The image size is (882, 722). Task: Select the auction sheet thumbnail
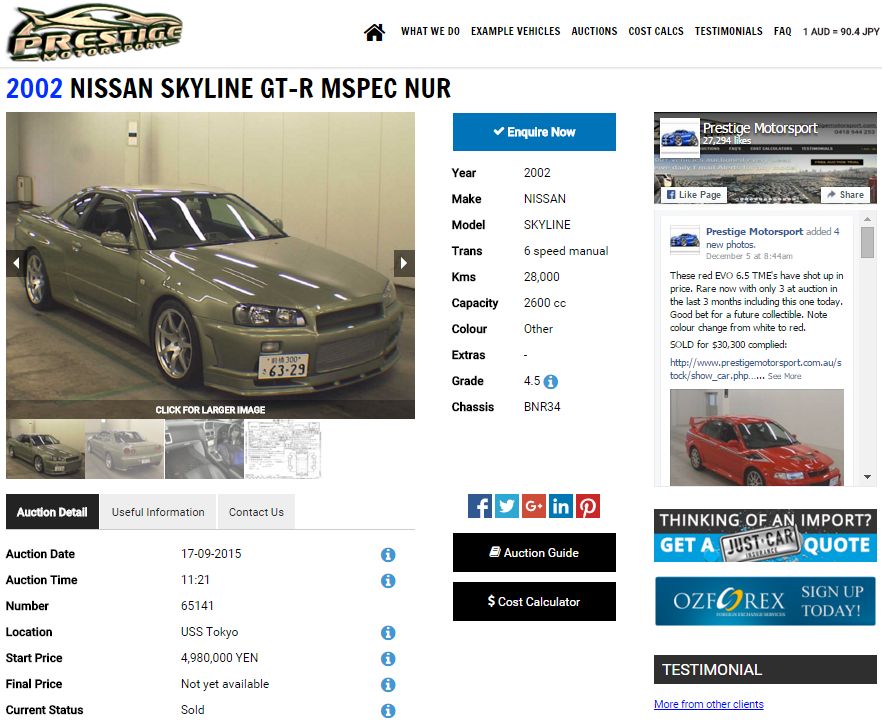[284, 449]
